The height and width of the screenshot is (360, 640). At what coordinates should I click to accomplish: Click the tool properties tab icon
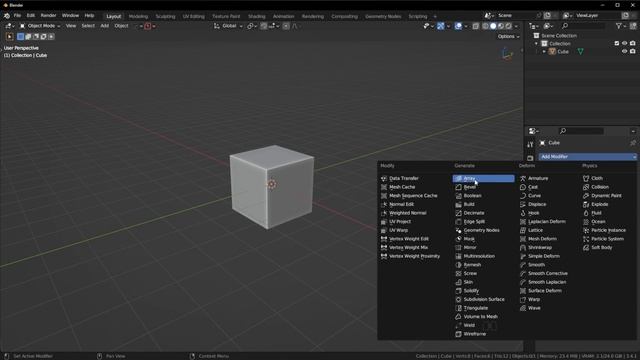[x=530, y=144]
